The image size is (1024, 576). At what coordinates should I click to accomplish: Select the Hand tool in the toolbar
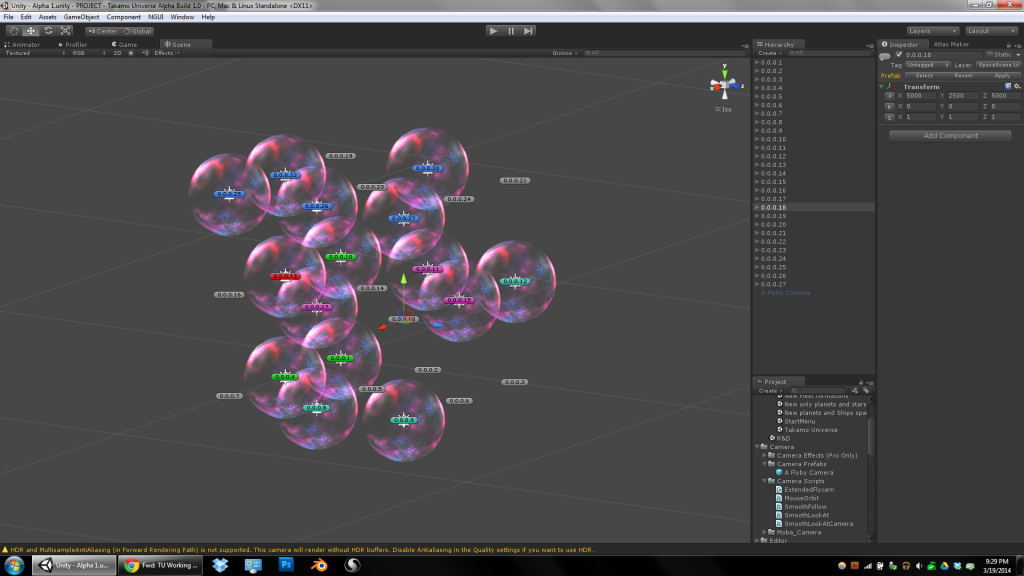coord(13,31)
